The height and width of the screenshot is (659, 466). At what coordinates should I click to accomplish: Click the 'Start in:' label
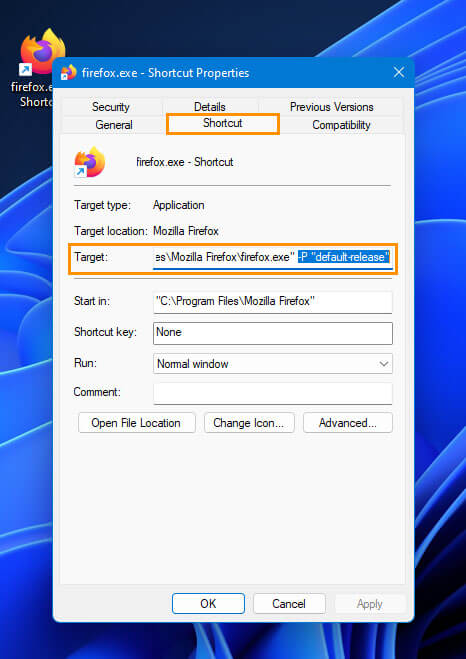(92, 301)
